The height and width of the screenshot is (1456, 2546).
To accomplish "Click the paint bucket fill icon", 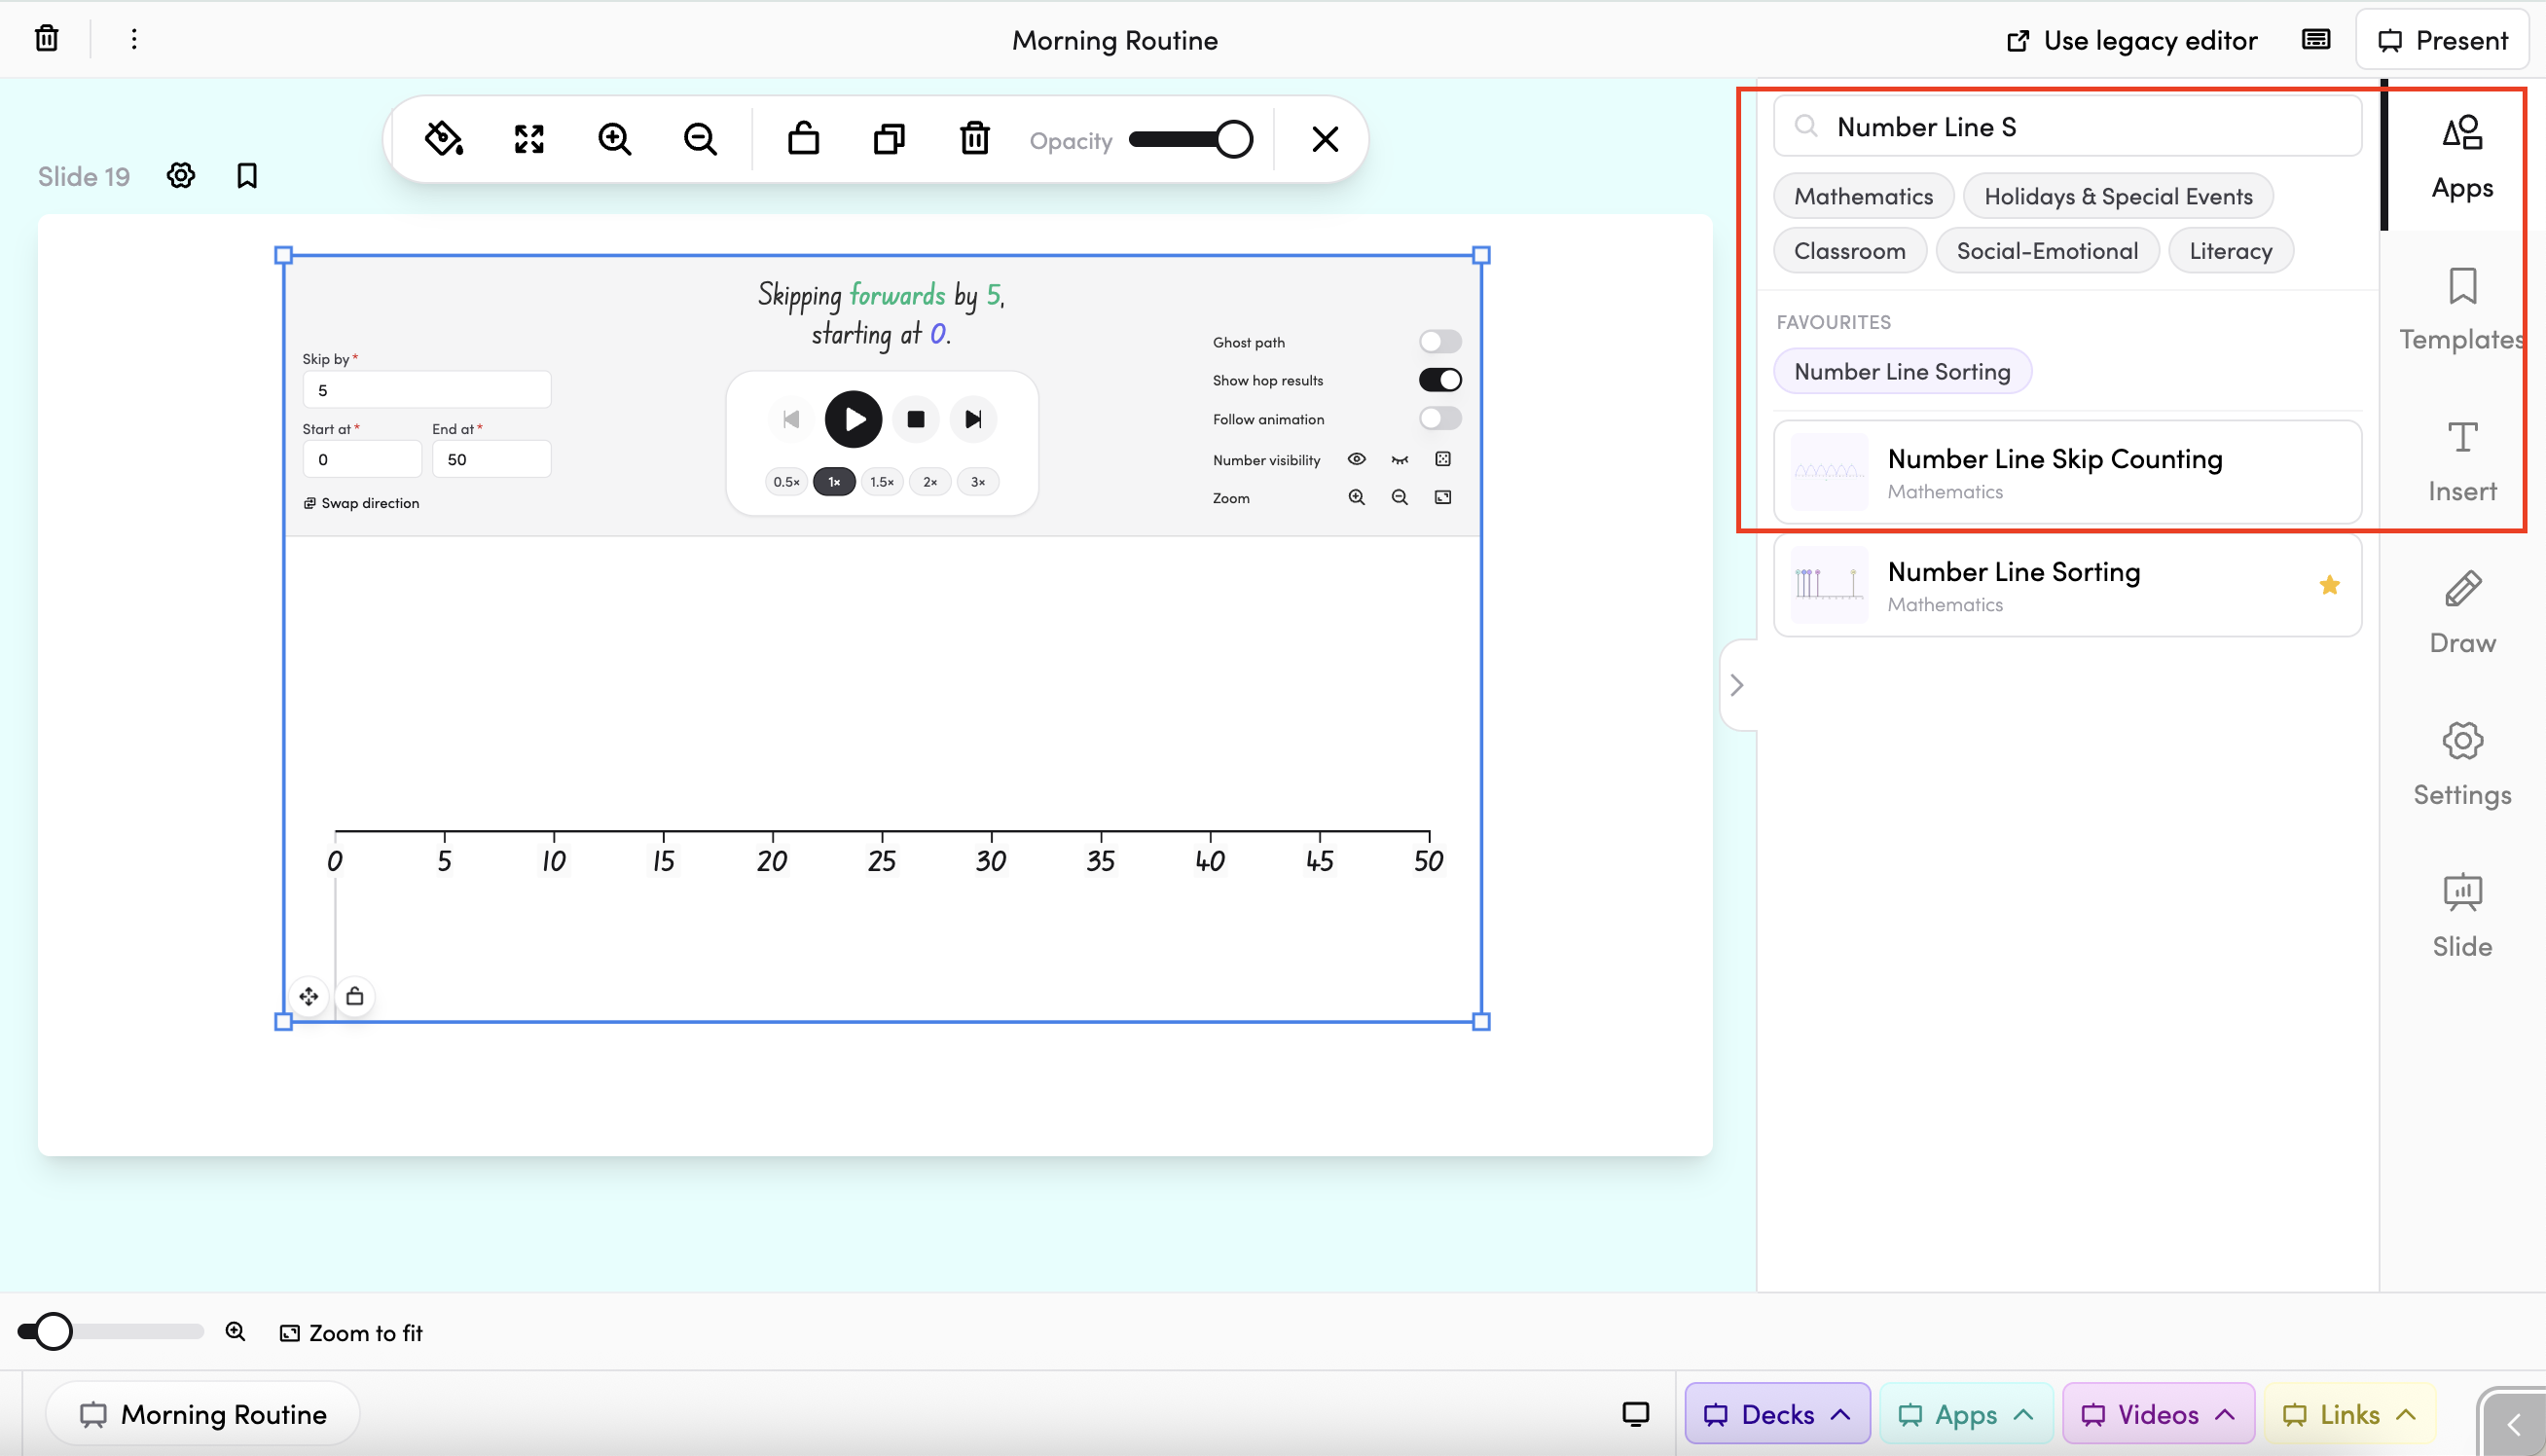I will 443,139.
